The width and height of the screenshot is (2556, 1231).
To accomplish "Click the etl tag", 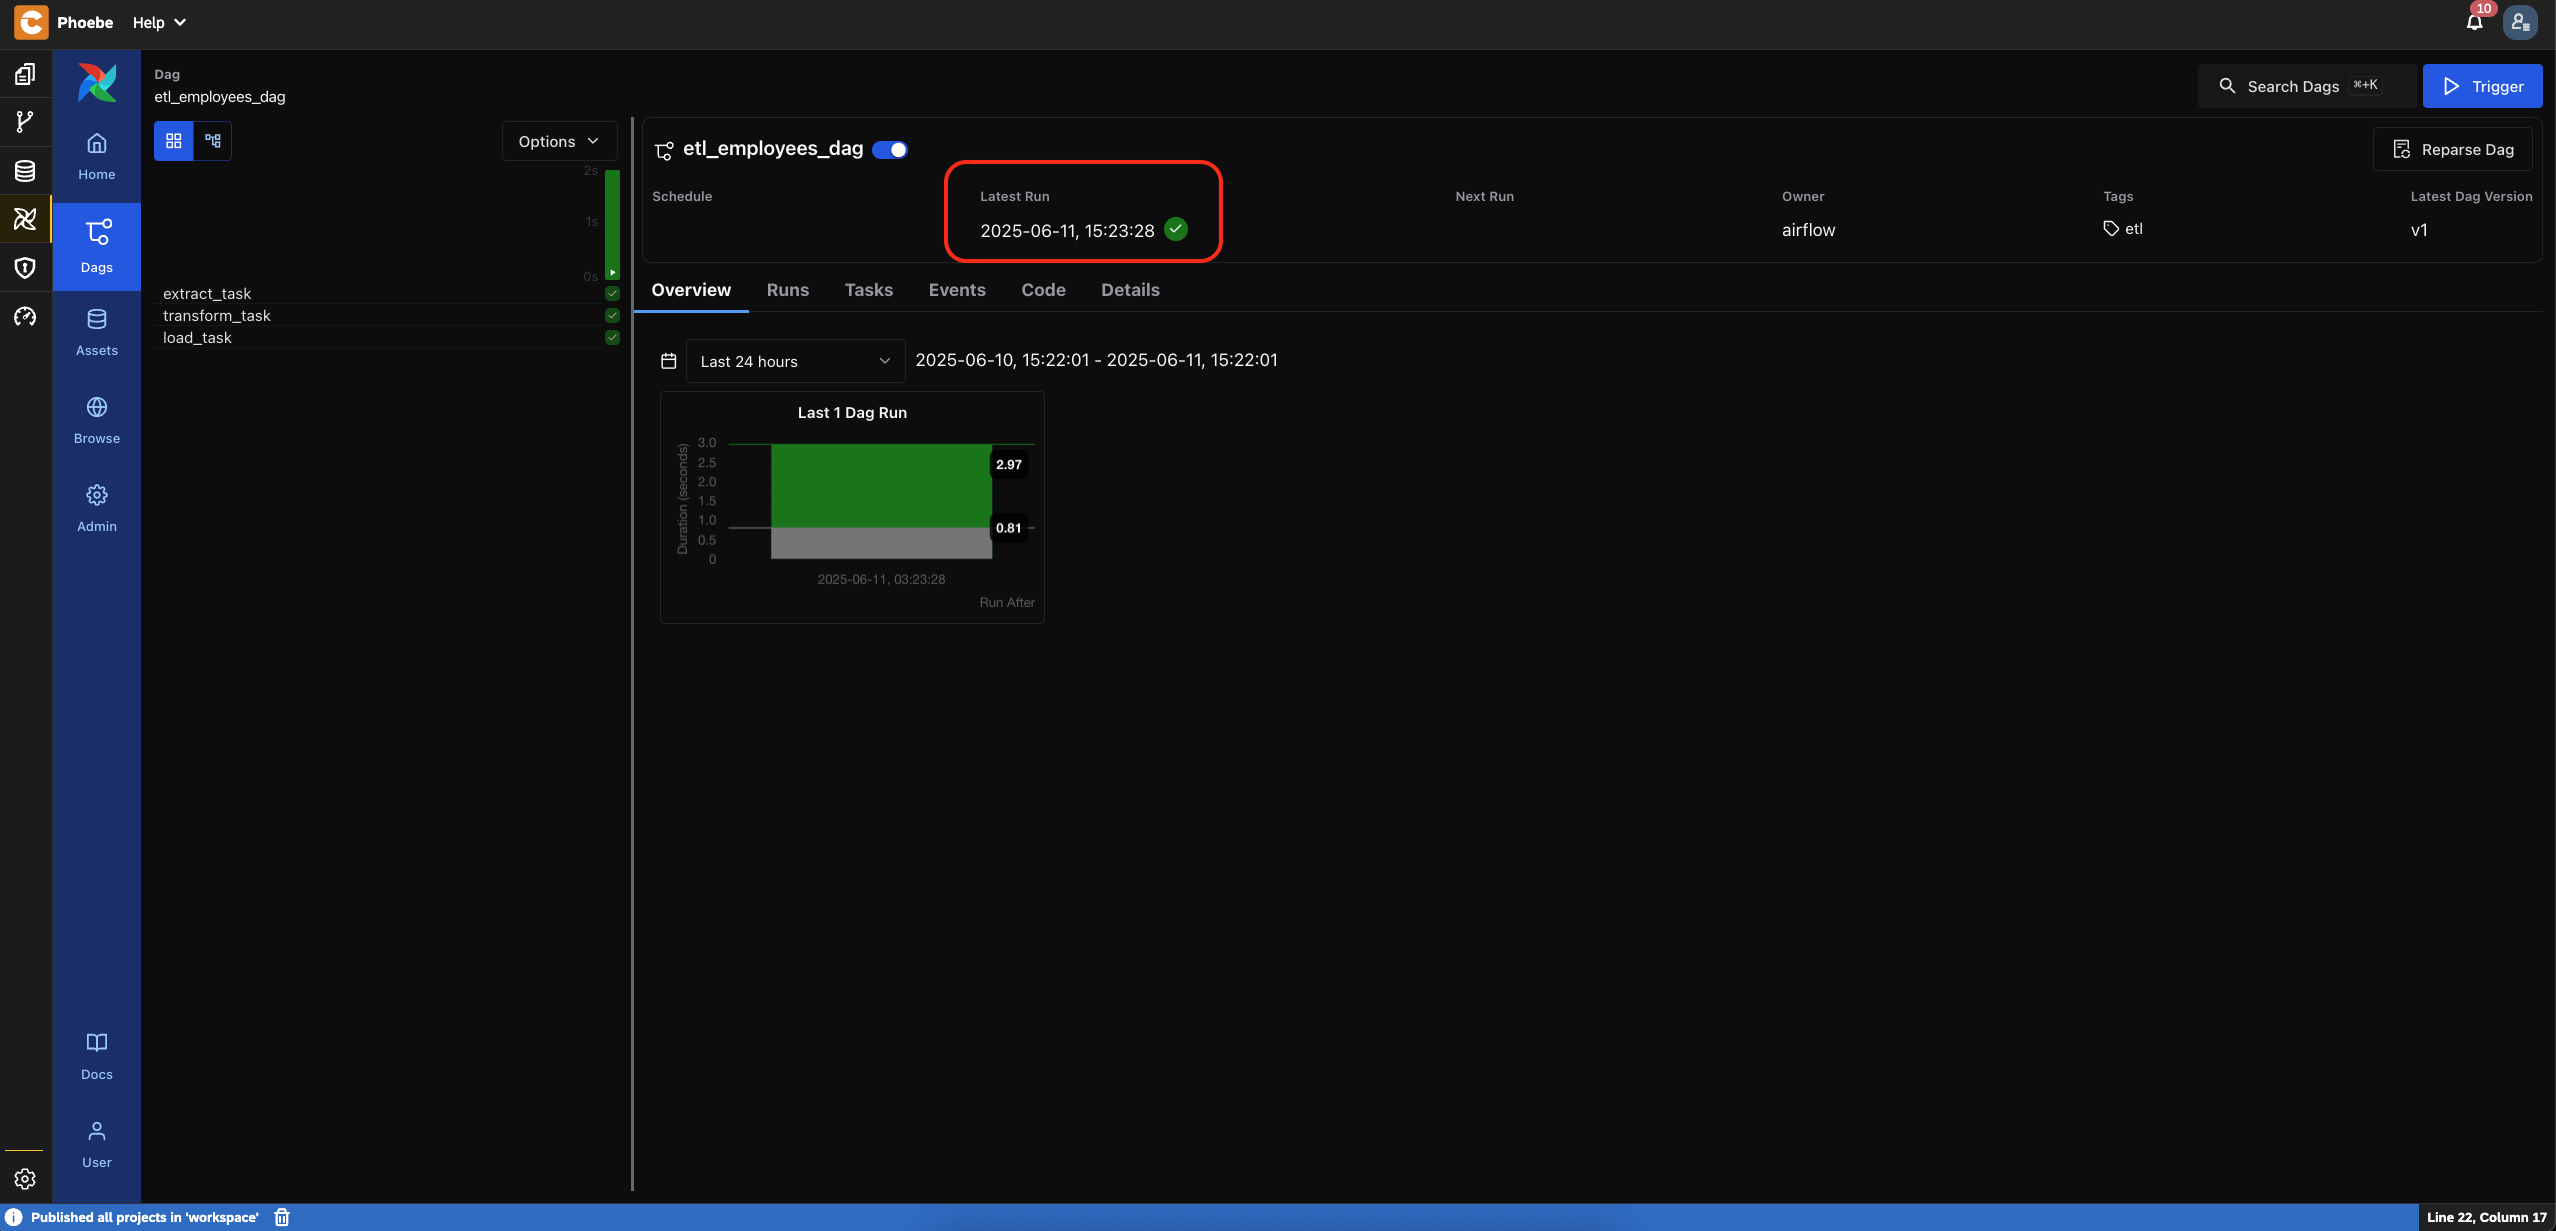I will click(2123, 229).
